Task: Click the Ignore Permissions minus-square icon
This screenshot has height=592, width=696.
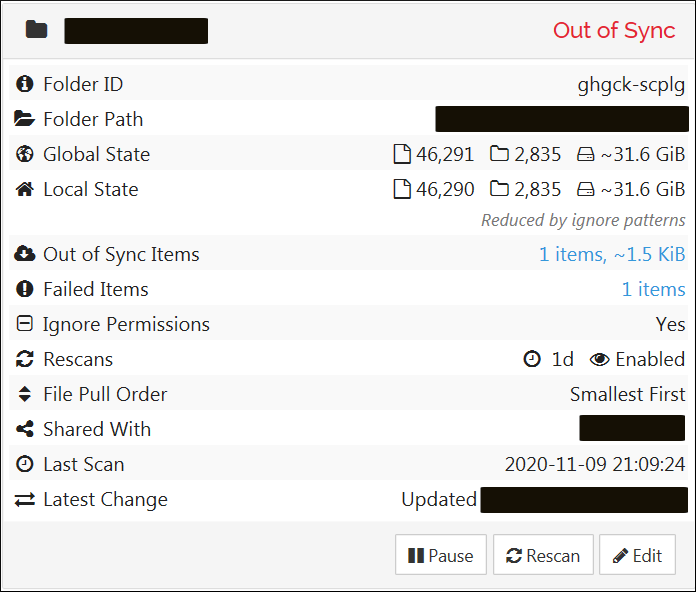Action: coord(25,325)
